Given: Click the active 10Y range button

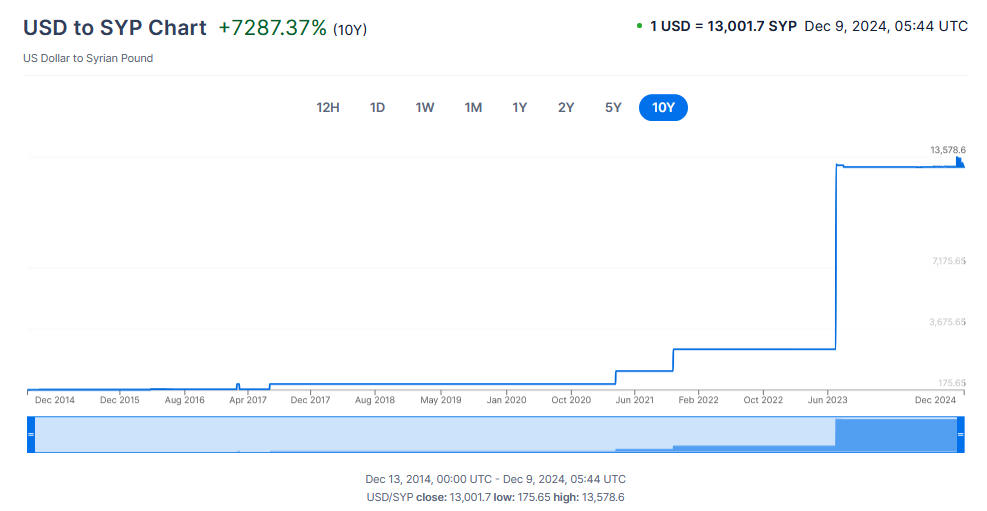Looking at the screenshot, I should (x=663, y=107).
